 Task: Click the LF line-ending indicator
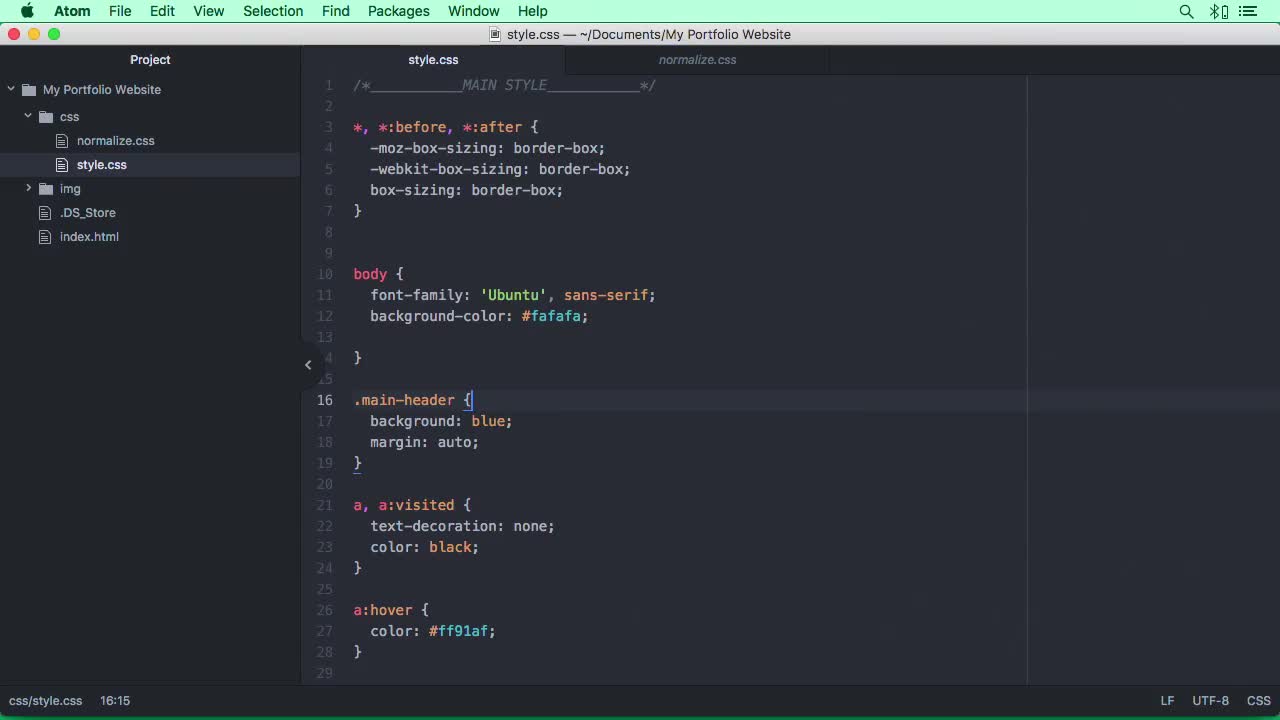[x=1167, y=700]
